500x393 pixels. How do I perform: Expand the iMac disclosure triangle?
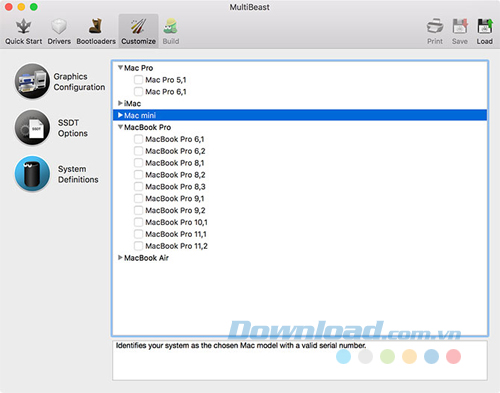(x=120, y=103)
